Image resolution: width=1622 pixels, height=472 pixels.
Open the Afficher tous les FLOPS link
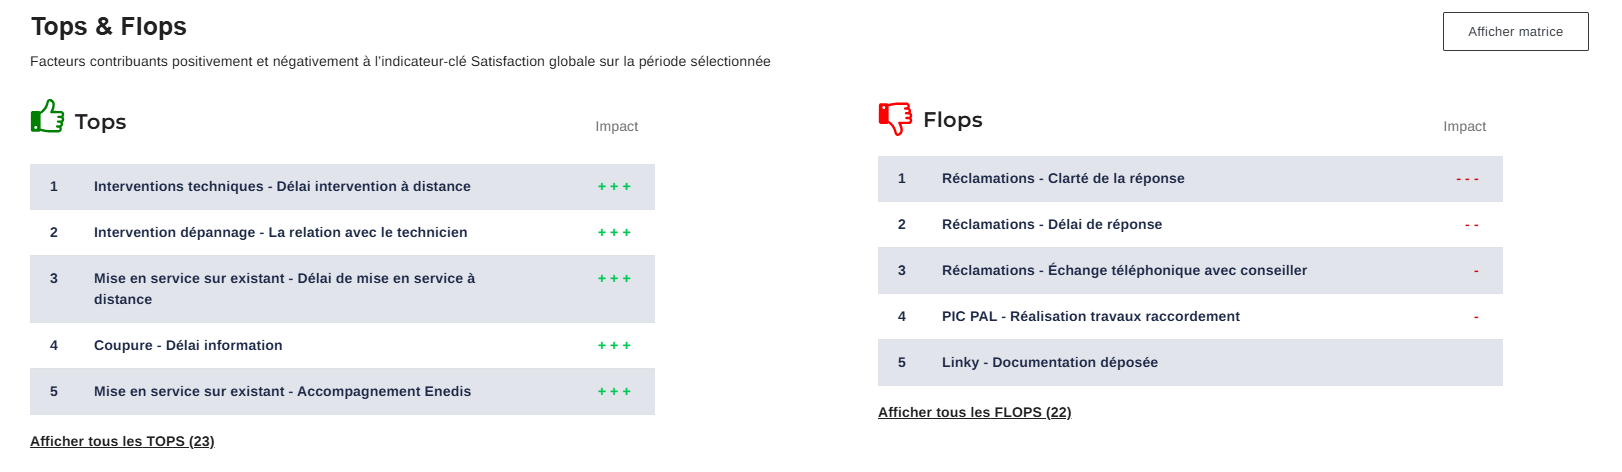tap(974, 412)
